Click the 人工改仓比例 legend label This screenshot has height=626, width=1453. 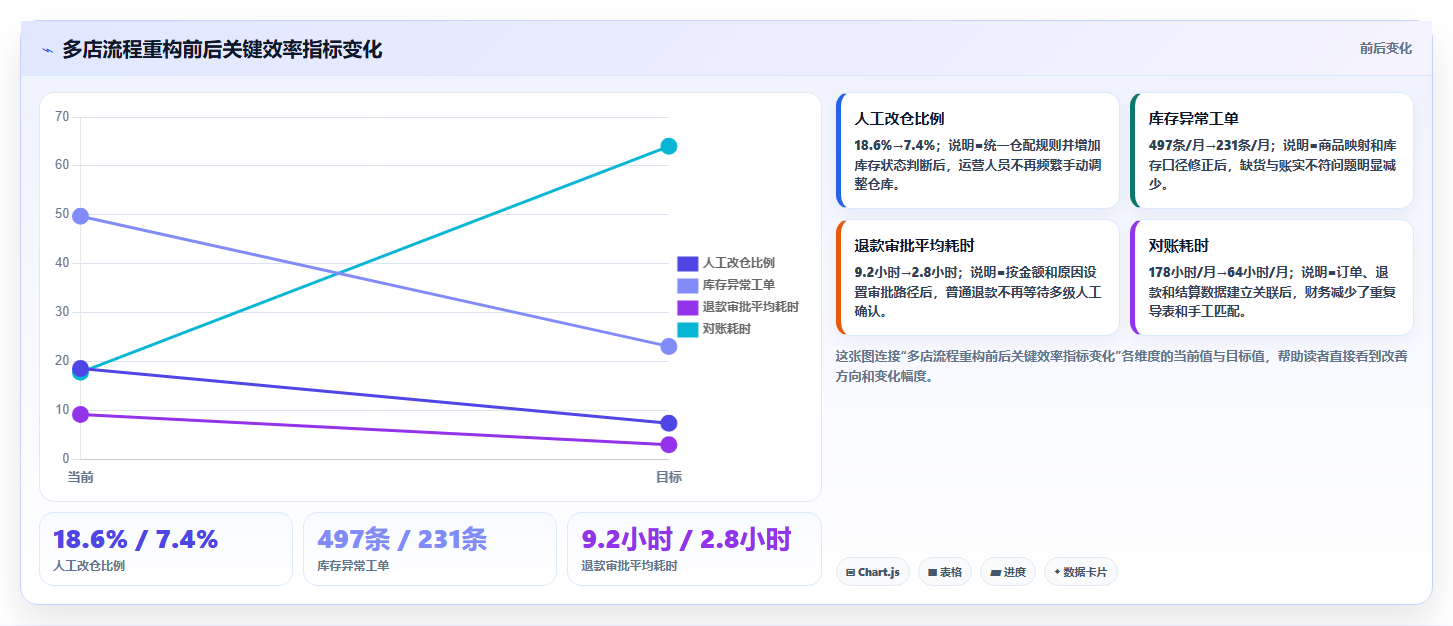[738, 263]
